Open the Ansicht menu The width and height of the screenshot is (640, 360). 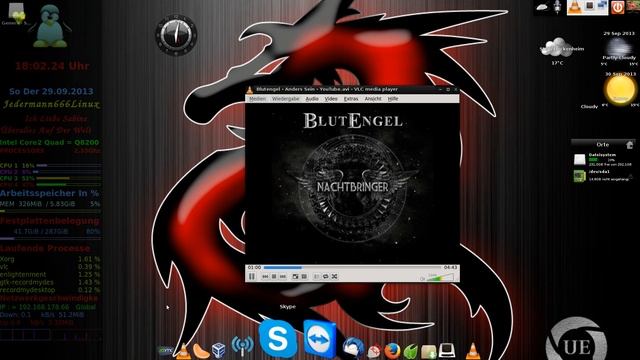pyautogui.click(x=373, y=99)
